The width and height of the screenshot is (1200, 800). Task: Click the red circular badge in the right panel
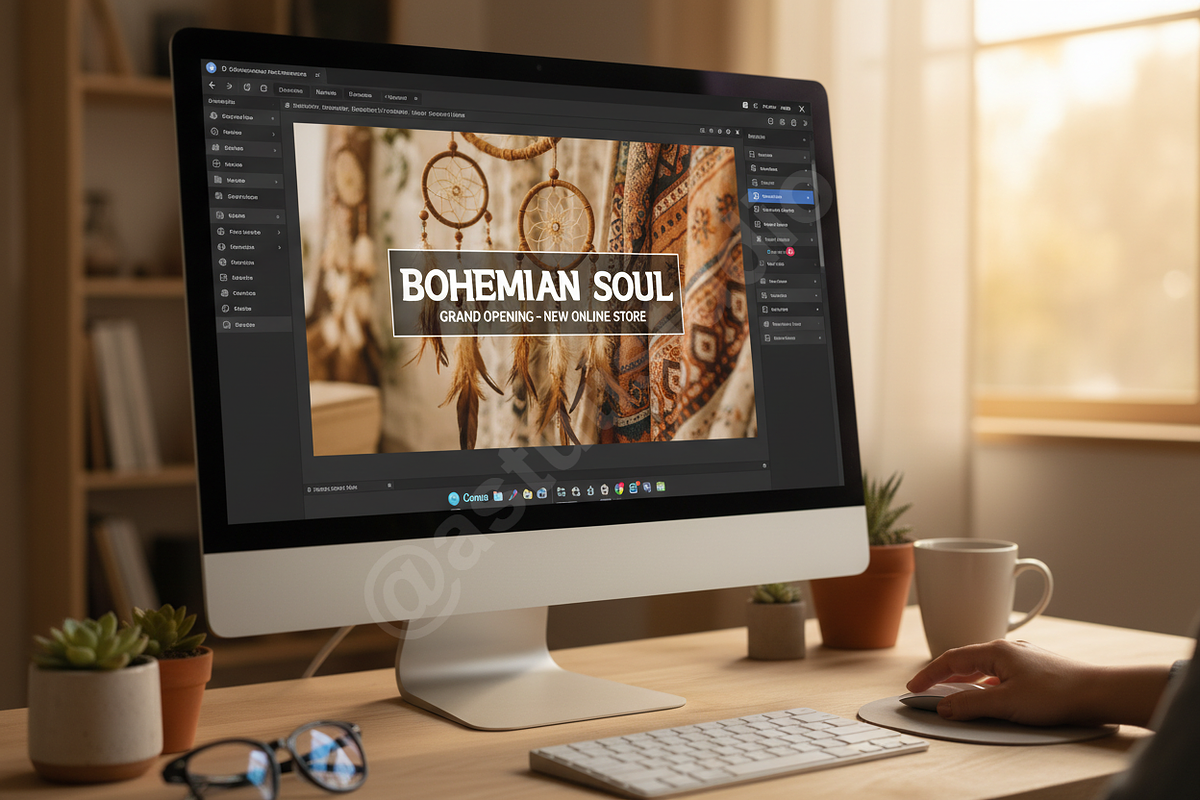point(791,251)
